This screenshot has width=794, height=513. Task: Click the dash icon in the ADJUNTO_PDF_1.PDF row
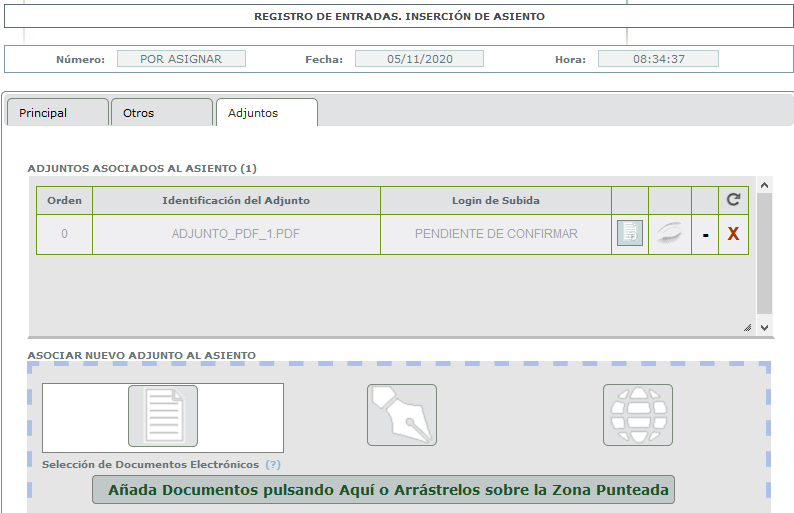705,235
